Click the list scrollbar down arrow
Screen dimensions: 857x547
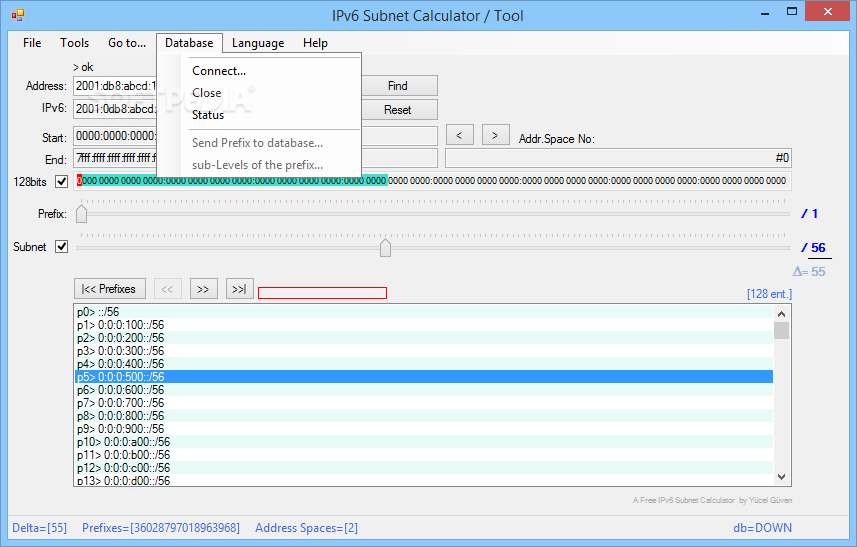pos(782,477)
